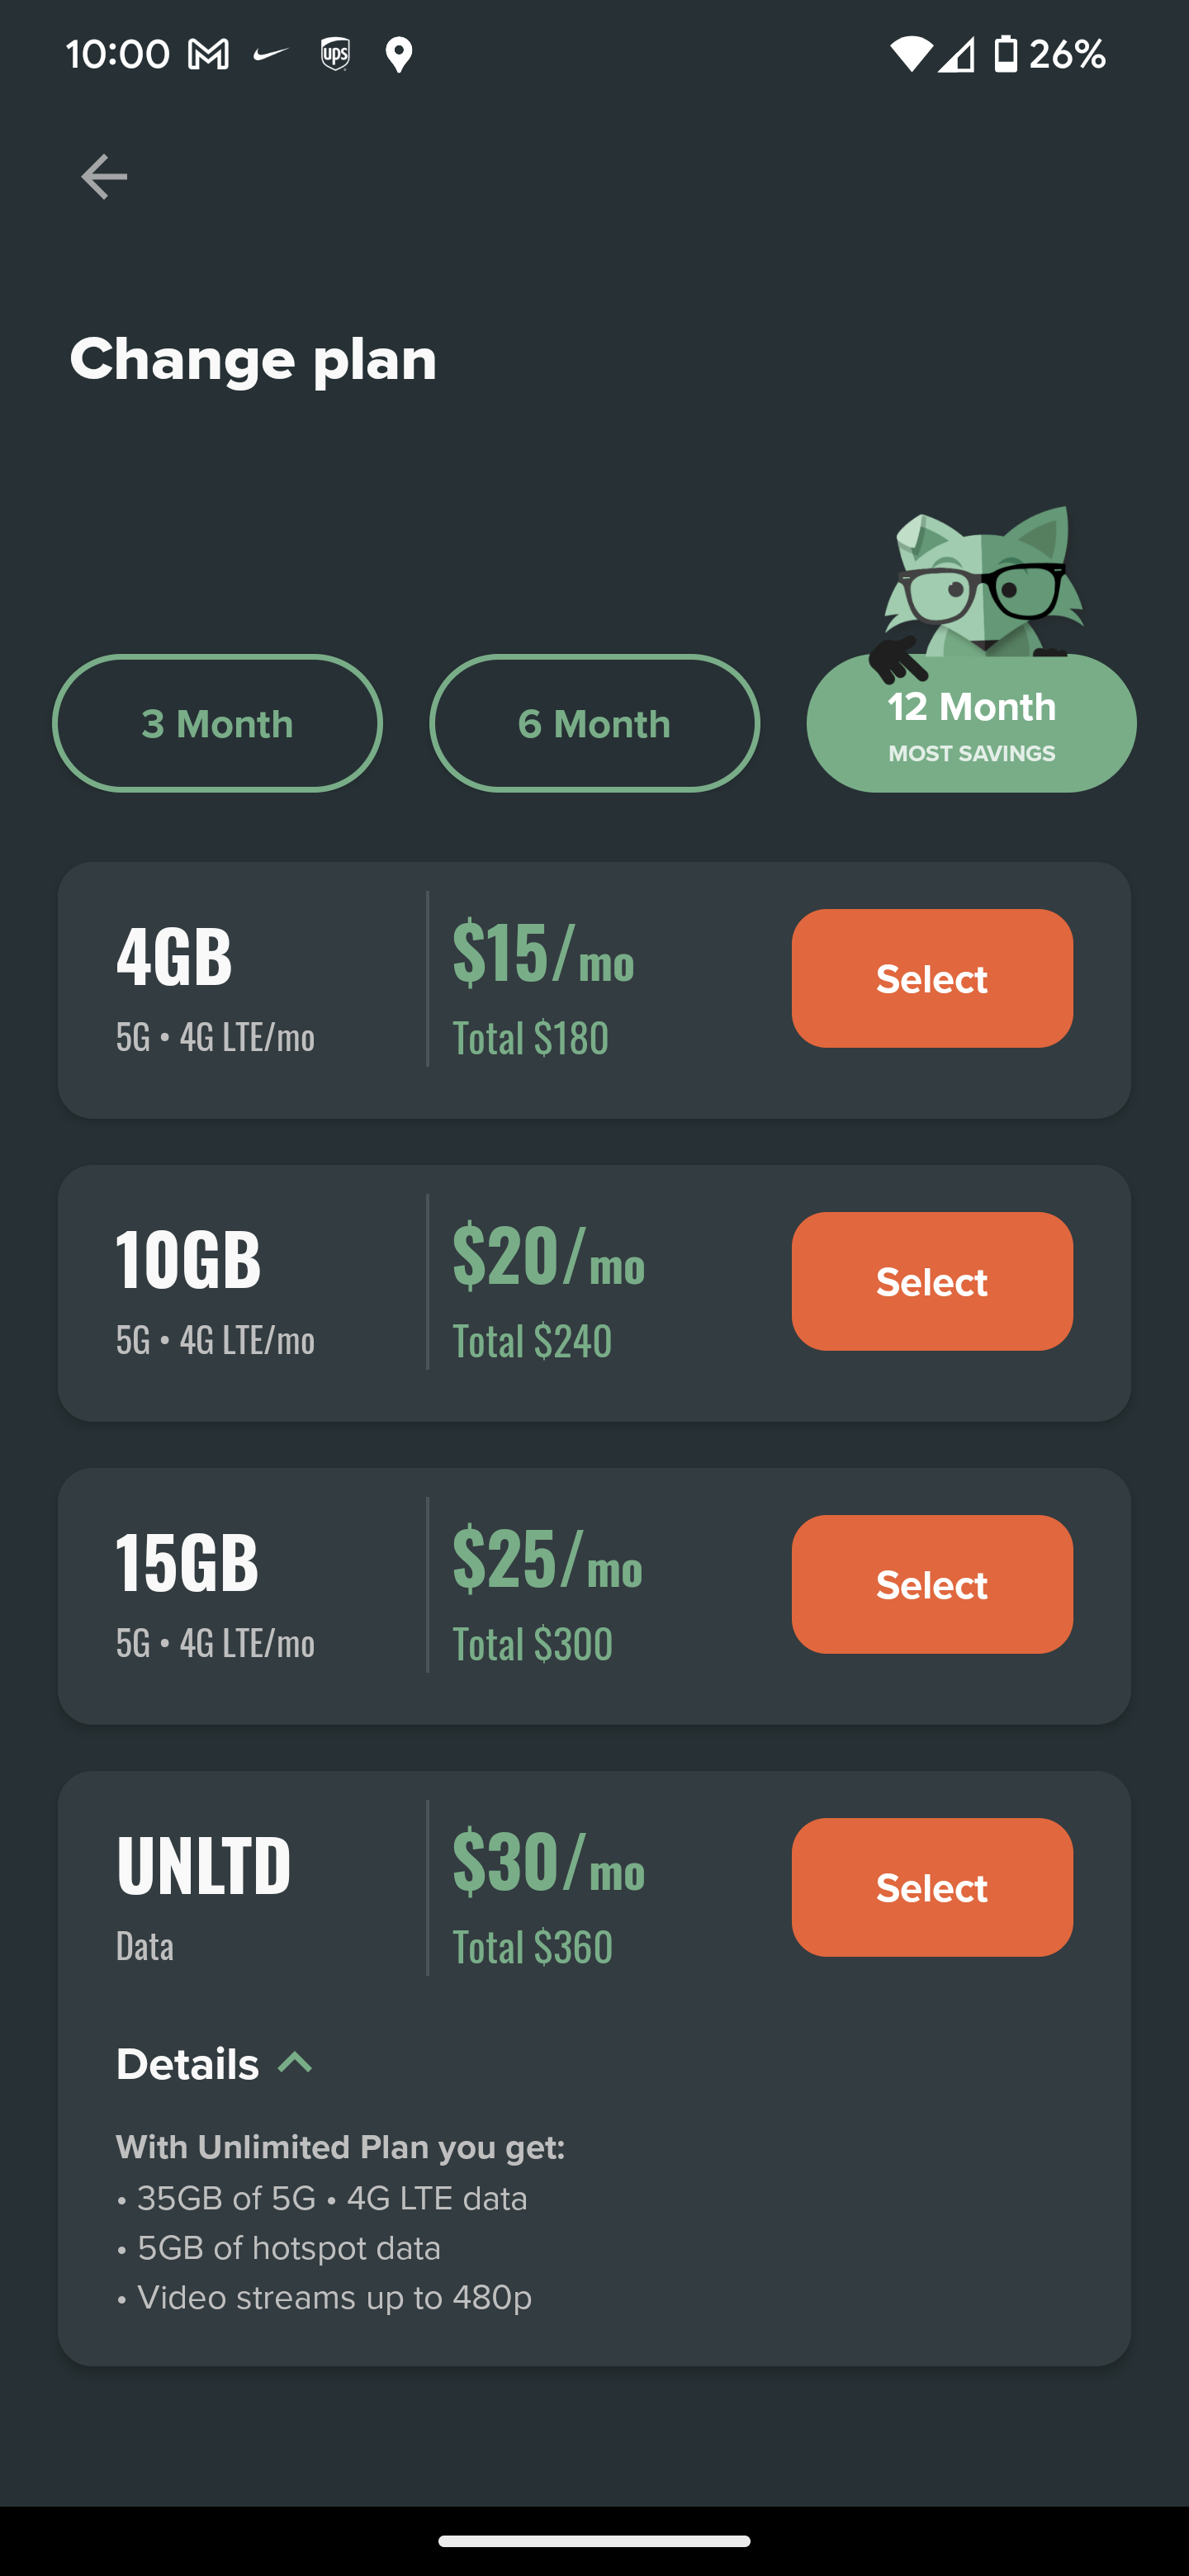
Task: Tap the Nike swoosh status icon
Action: (271, 53)
